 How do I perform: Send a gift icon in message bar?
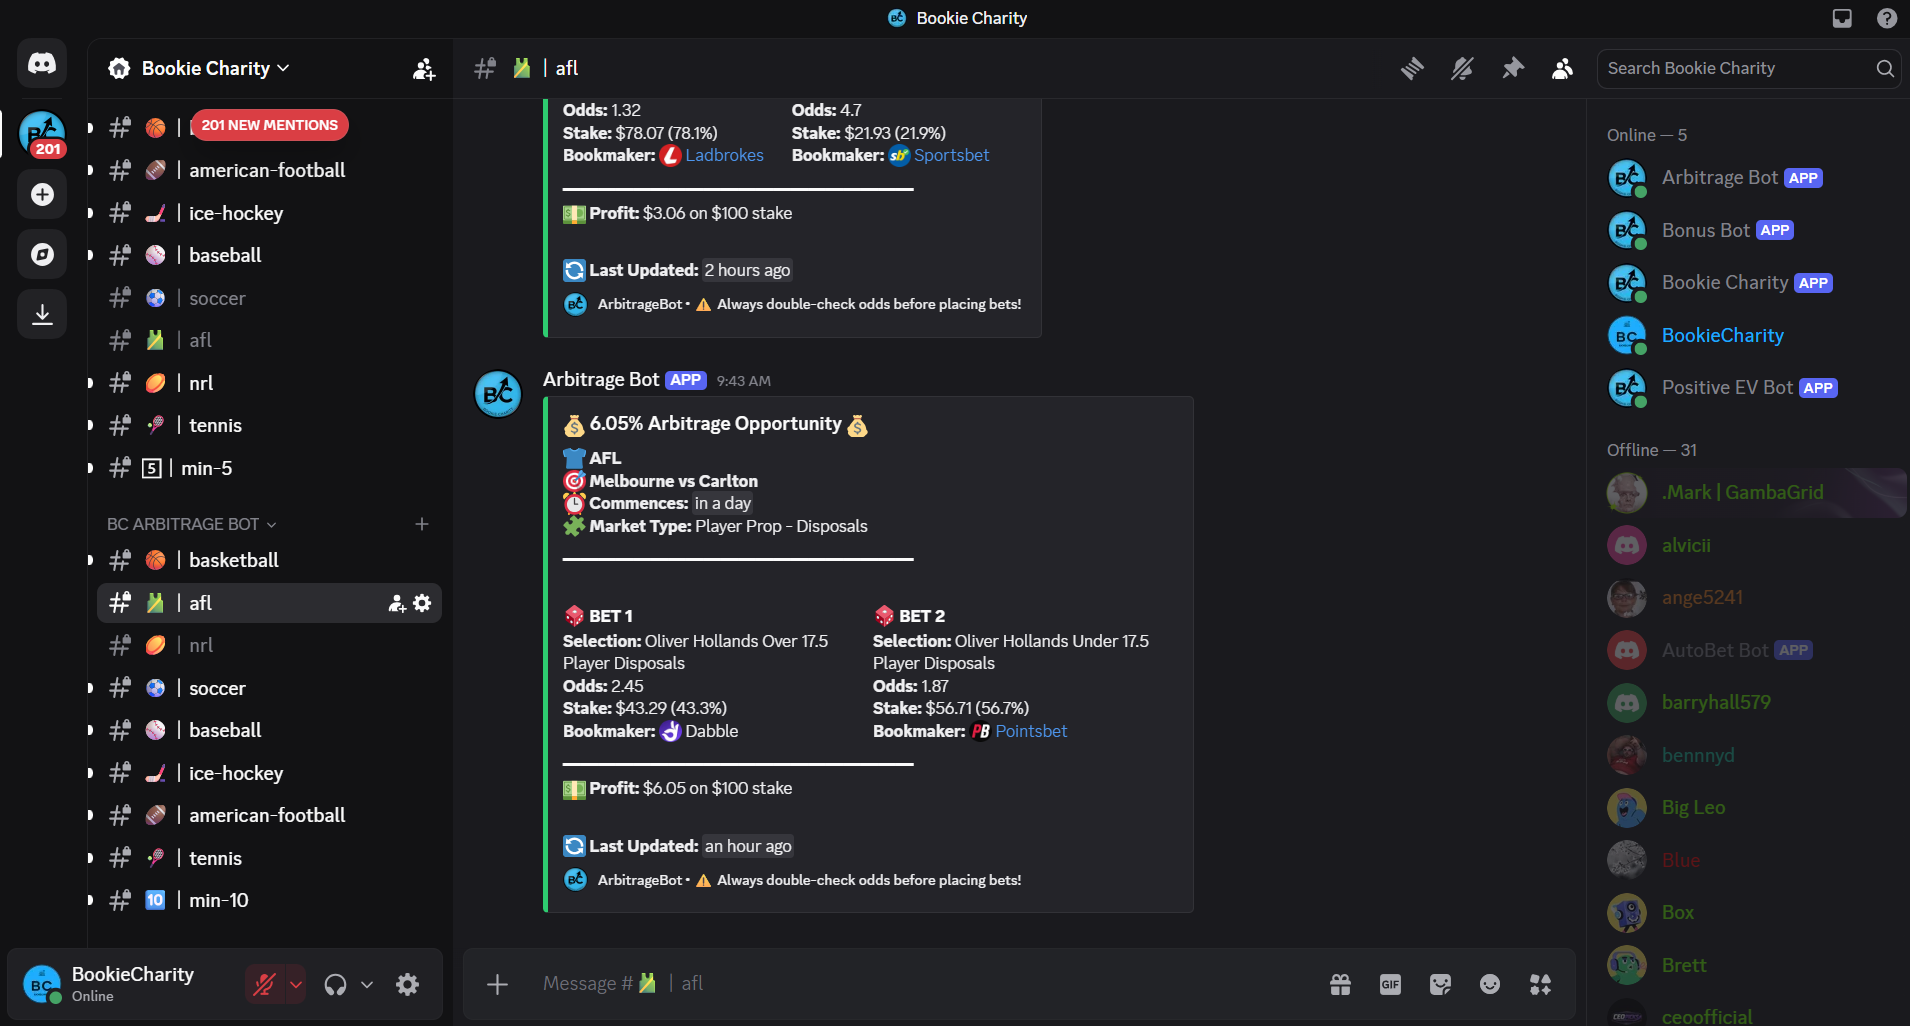pyautogui.click(x=1340, y=984)
